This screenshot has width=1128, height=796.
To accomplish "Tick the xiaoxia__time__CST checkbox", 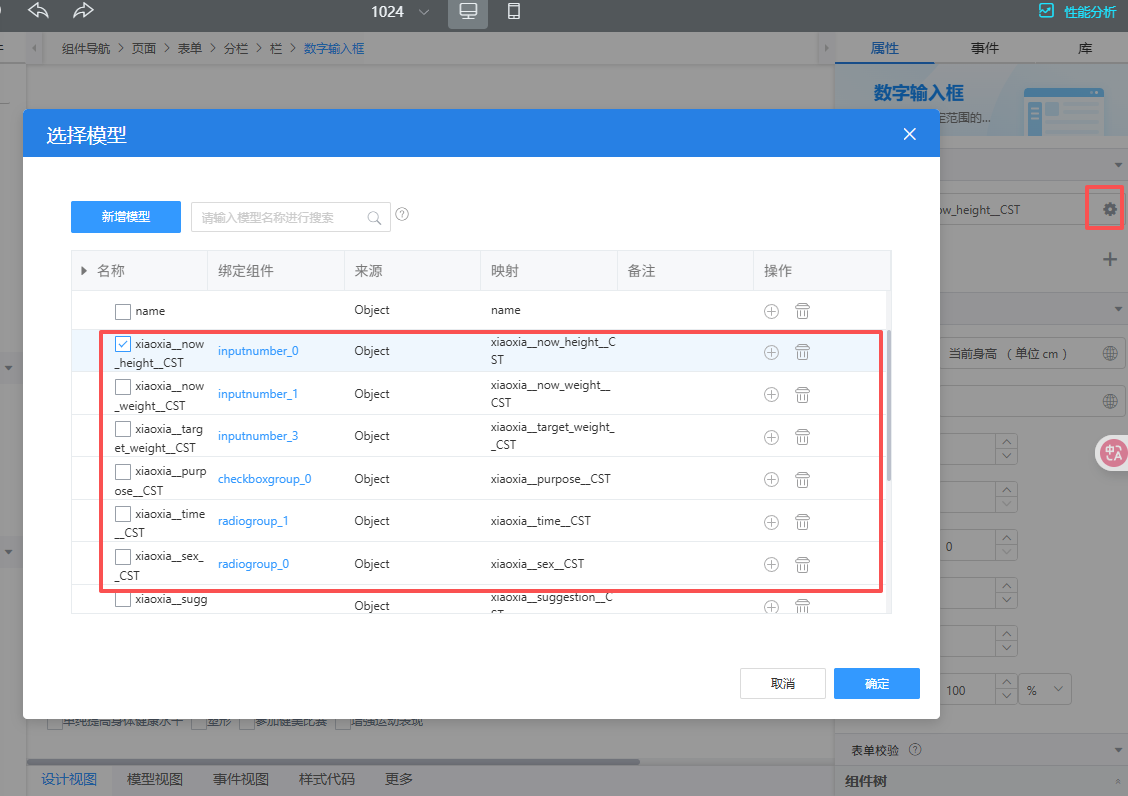I will click(x=123, y=514).
